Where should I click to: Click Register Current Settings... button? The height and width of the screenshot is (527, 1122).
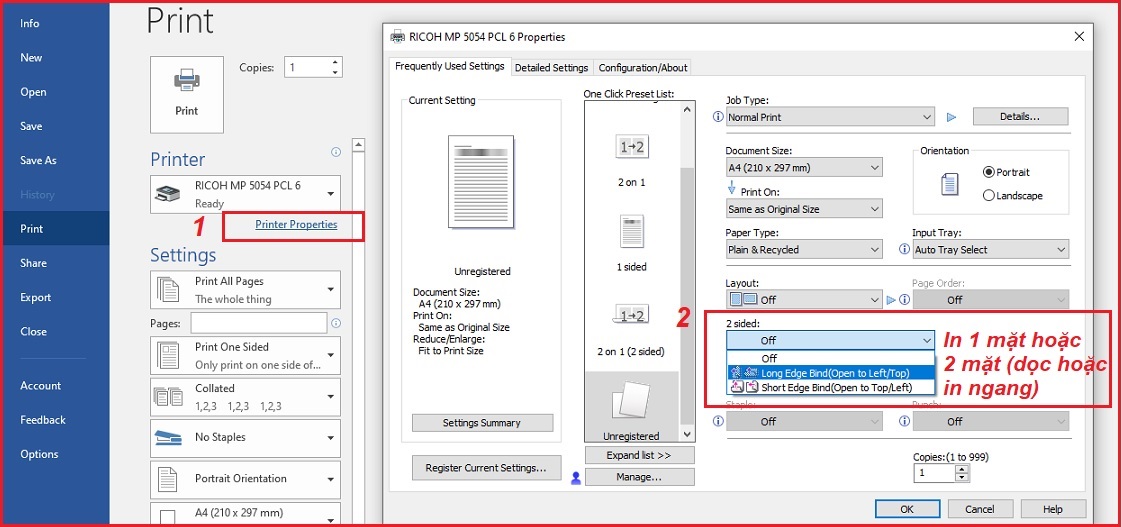pos(487,468)
